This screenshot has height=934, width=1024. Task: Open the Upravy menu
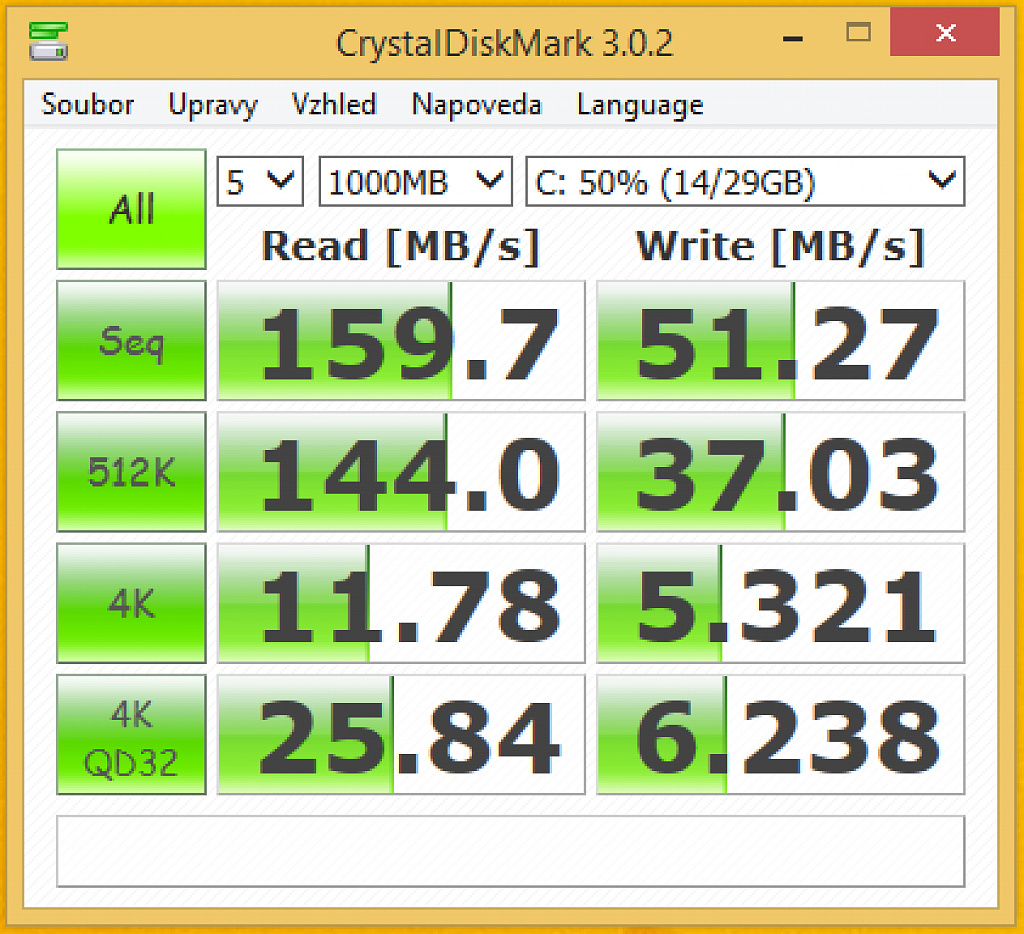tap(213, 105)
